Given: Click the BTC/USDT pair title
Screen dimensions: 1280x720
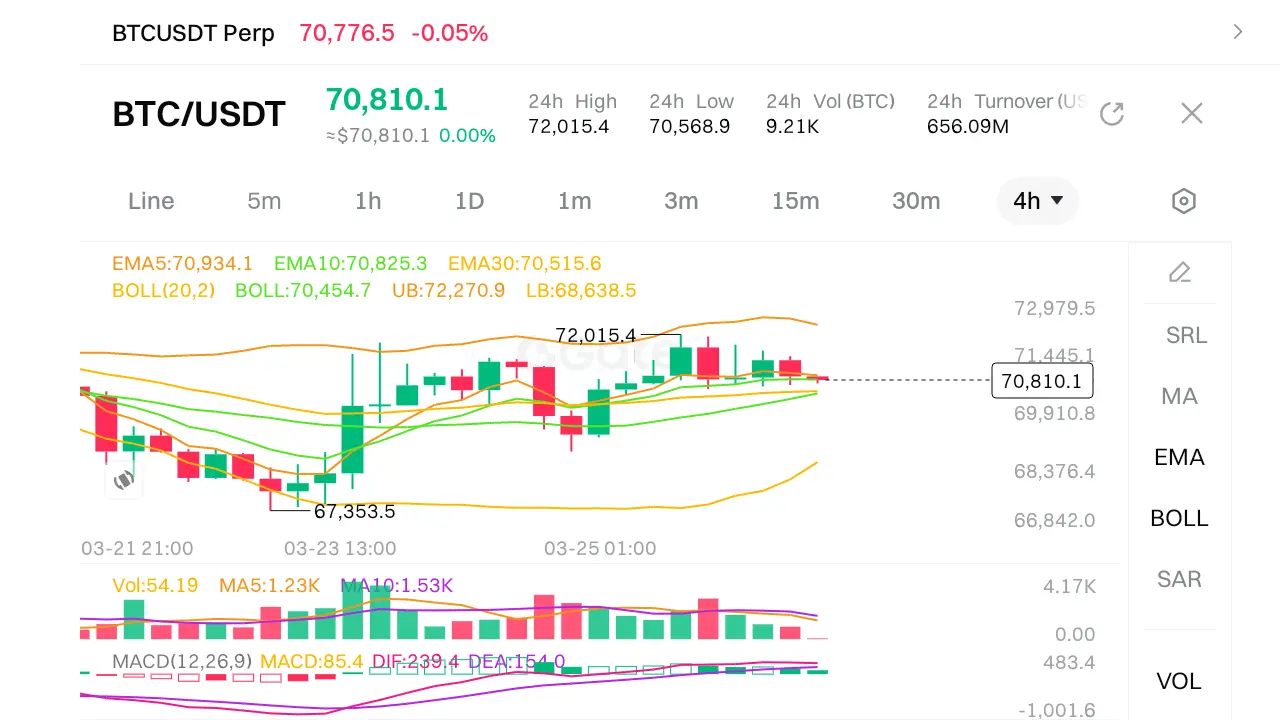Looking at the screenshot, I should [199, 114].
